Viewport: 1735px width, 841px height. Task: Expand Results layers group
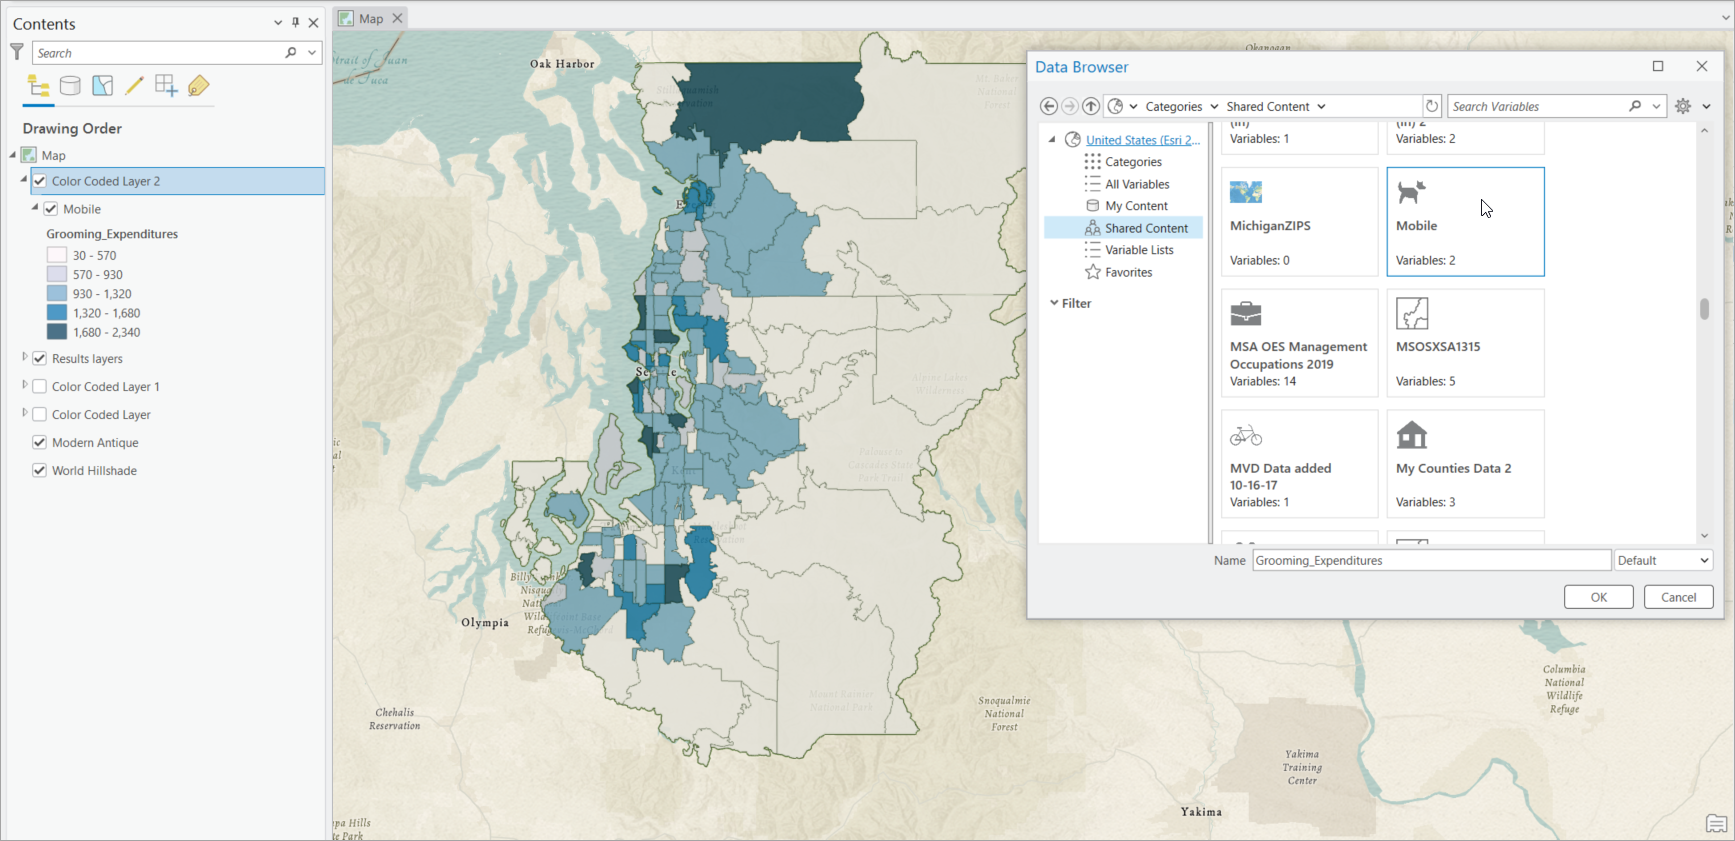coord(25,357)
